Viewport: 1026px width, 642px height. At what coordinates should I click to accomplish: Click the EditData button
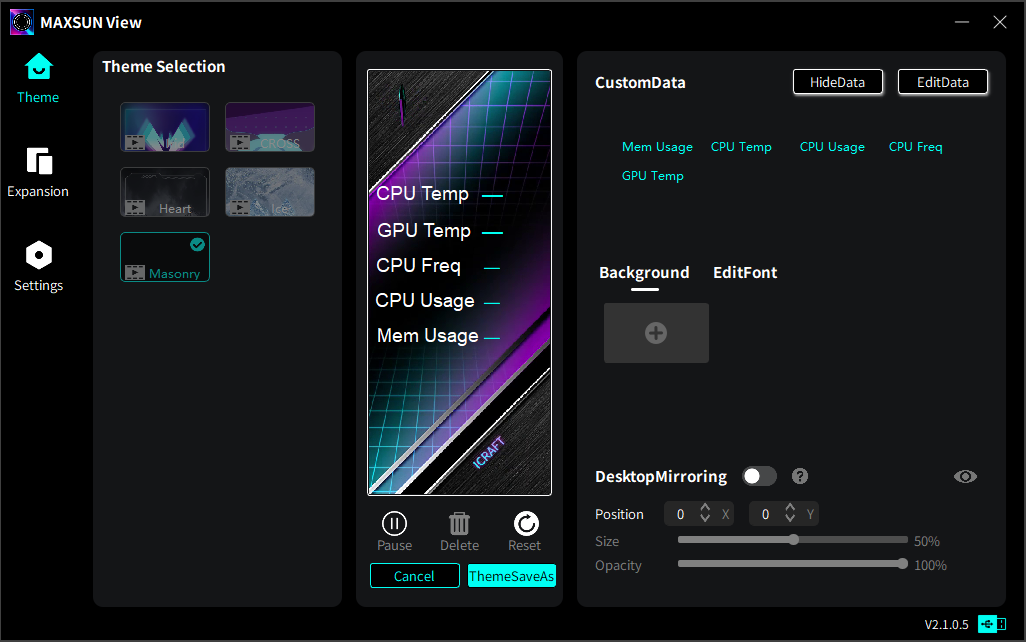(x=942, y=82)
